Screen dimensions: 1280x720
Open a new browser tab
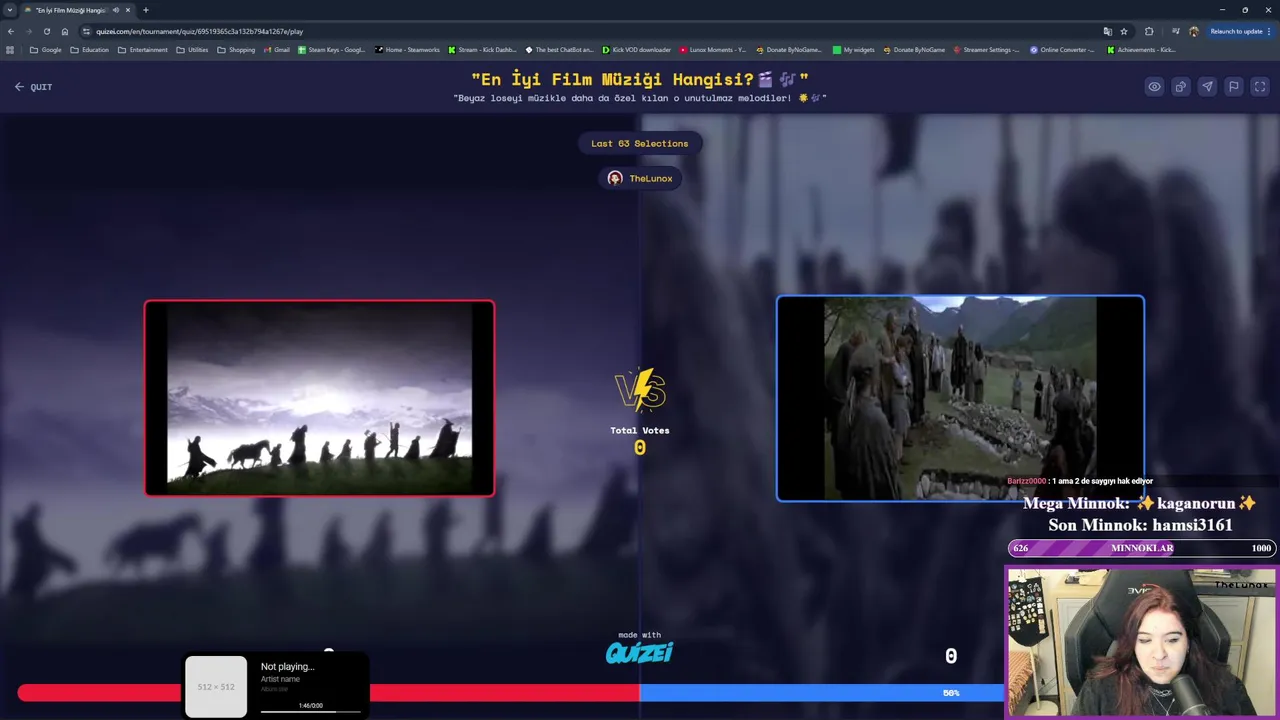click(146, 10)
